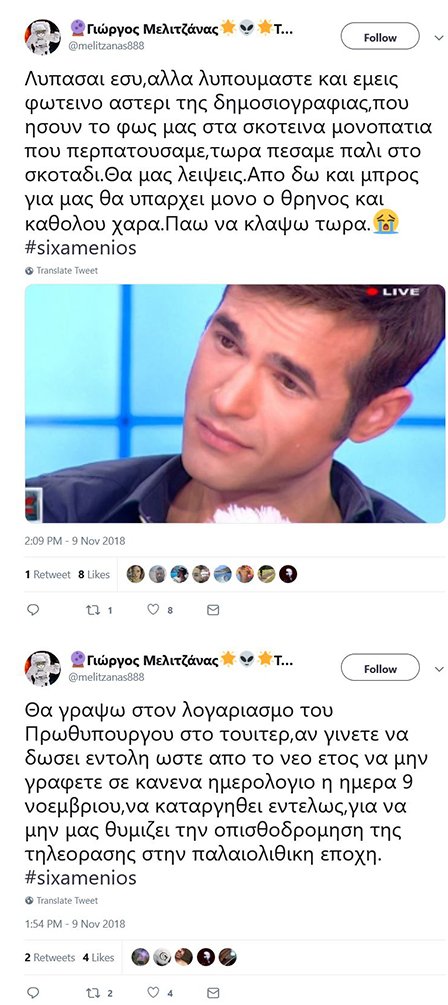Open the LIVE TV photo in first tweet
This screenshot has width=448, height=1005.
pyautogui.click(x=235, y=403)
